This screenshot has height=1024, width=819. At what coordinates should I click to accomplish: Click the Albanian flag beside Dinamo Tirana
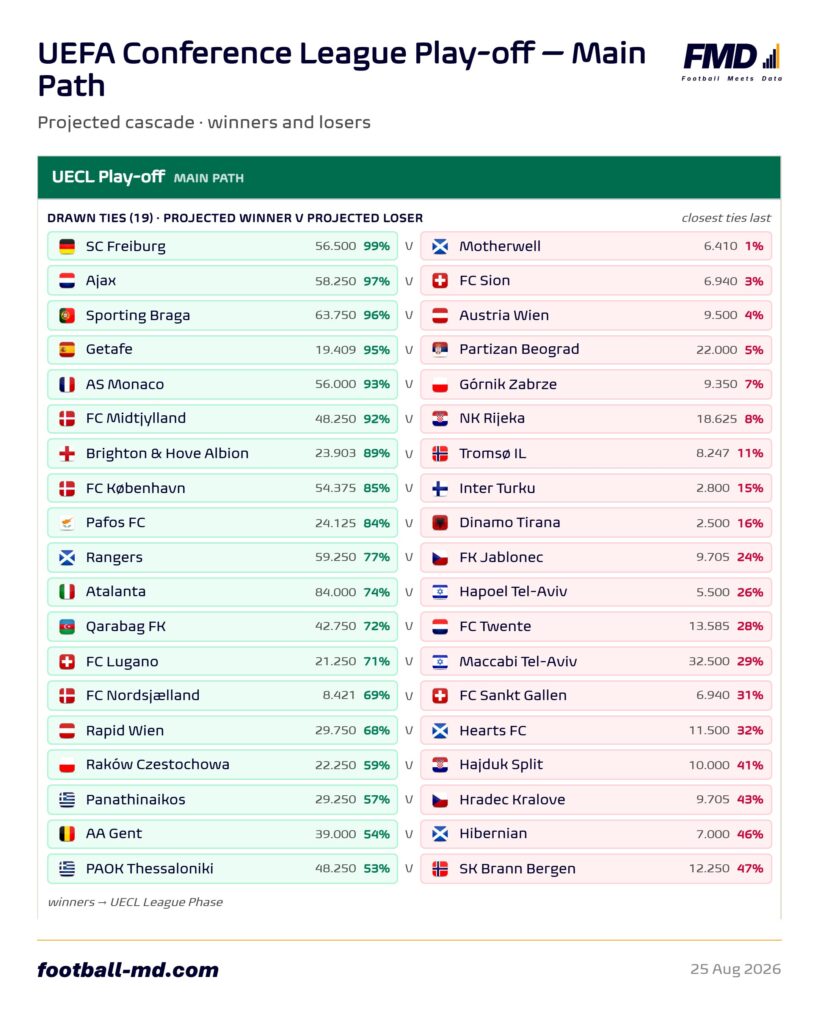pos(440,522)
